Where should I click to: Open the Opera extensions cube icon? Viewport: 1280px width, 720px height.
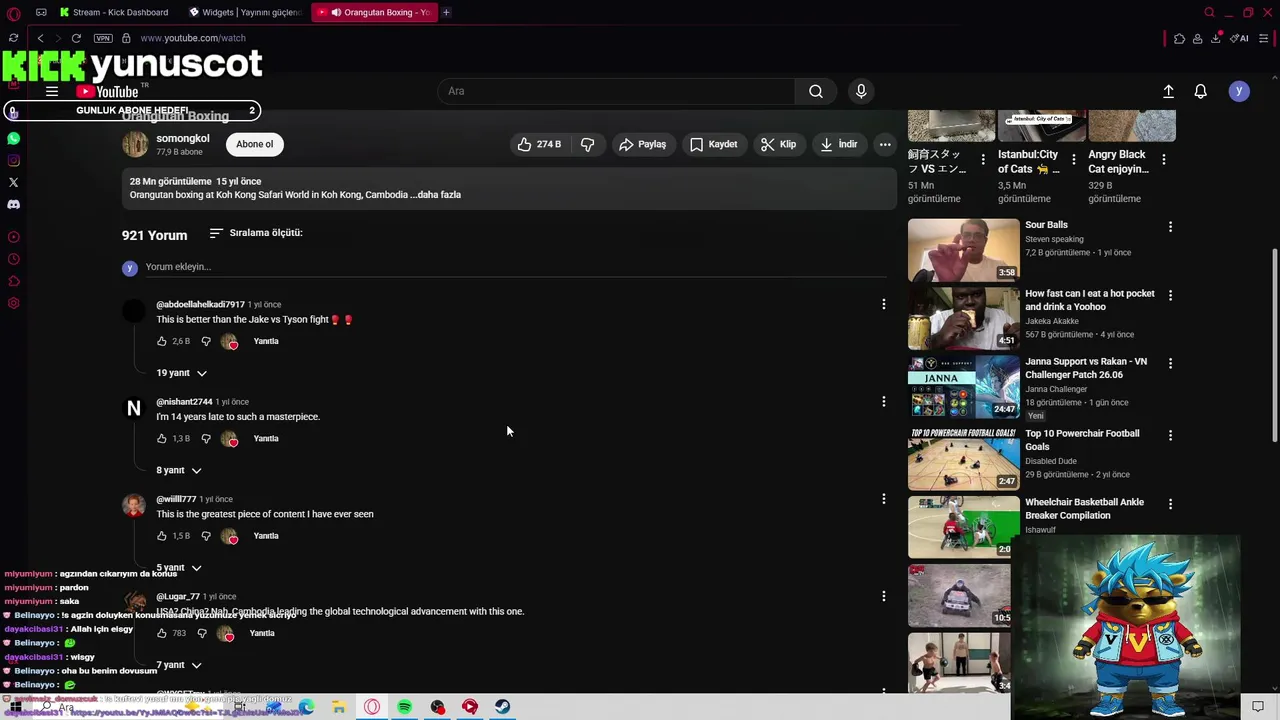1180,38
